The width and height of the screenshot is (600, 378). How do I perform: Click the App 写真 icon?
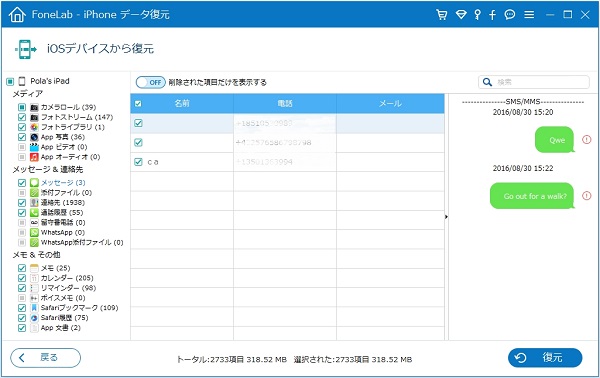tap(34, 137)
